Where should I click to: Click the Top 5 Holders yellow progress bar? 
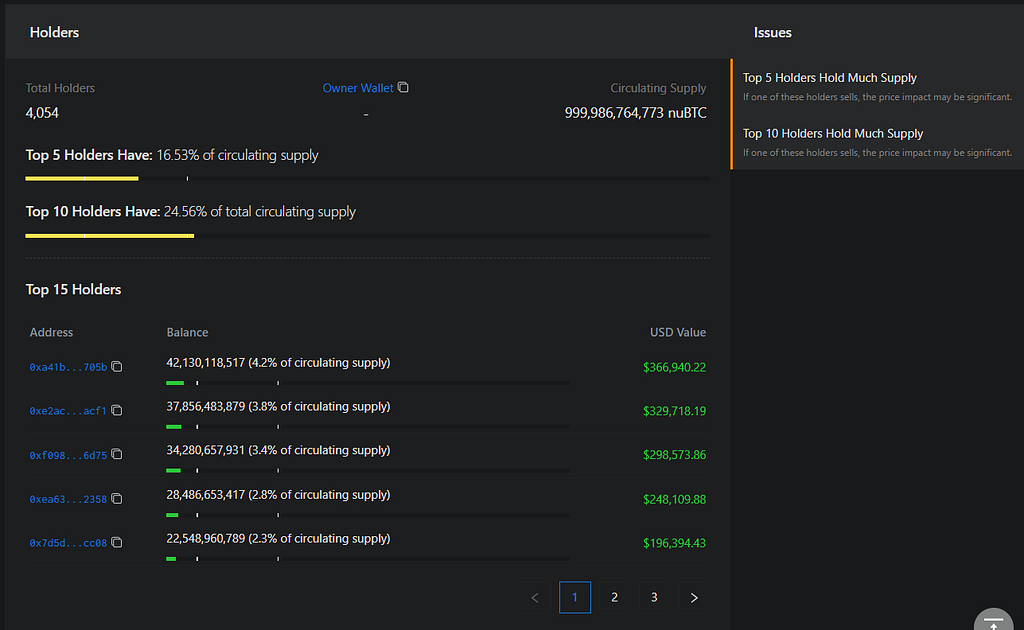pos(82,178)
